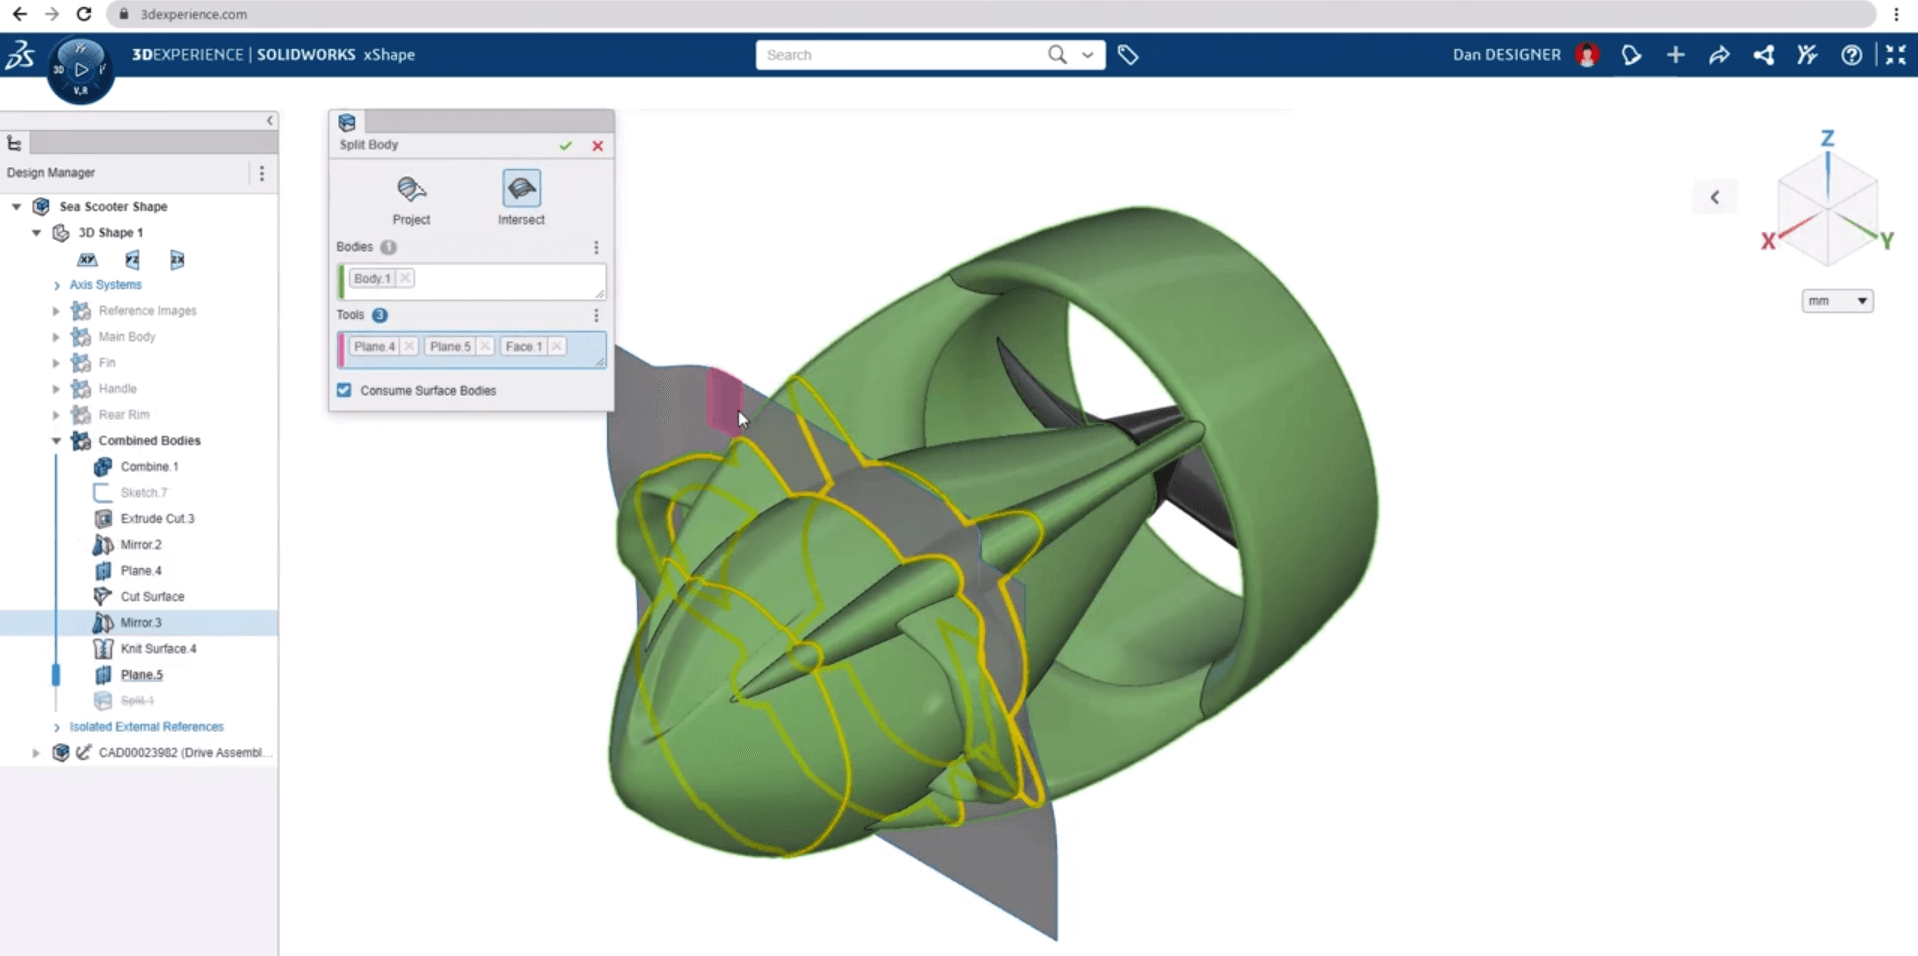1918x956 pixels.
Task: Select the Intersect split mode icon
Action: [x=521, y=189]
